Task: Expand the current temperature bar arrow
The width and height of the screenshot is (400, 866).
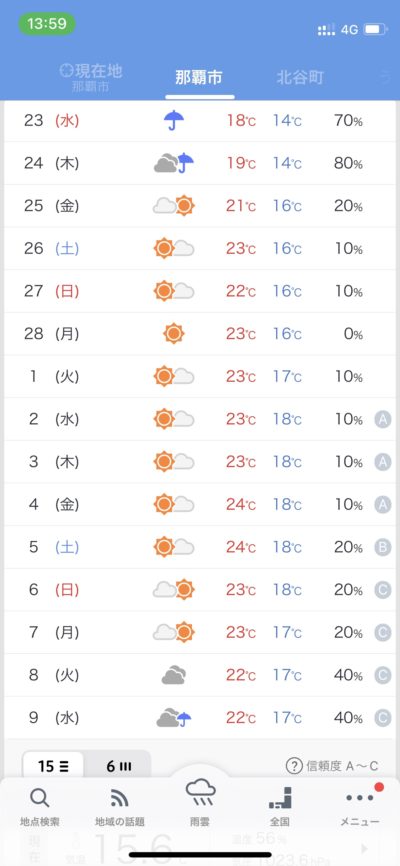Action: tap(364, 848)
